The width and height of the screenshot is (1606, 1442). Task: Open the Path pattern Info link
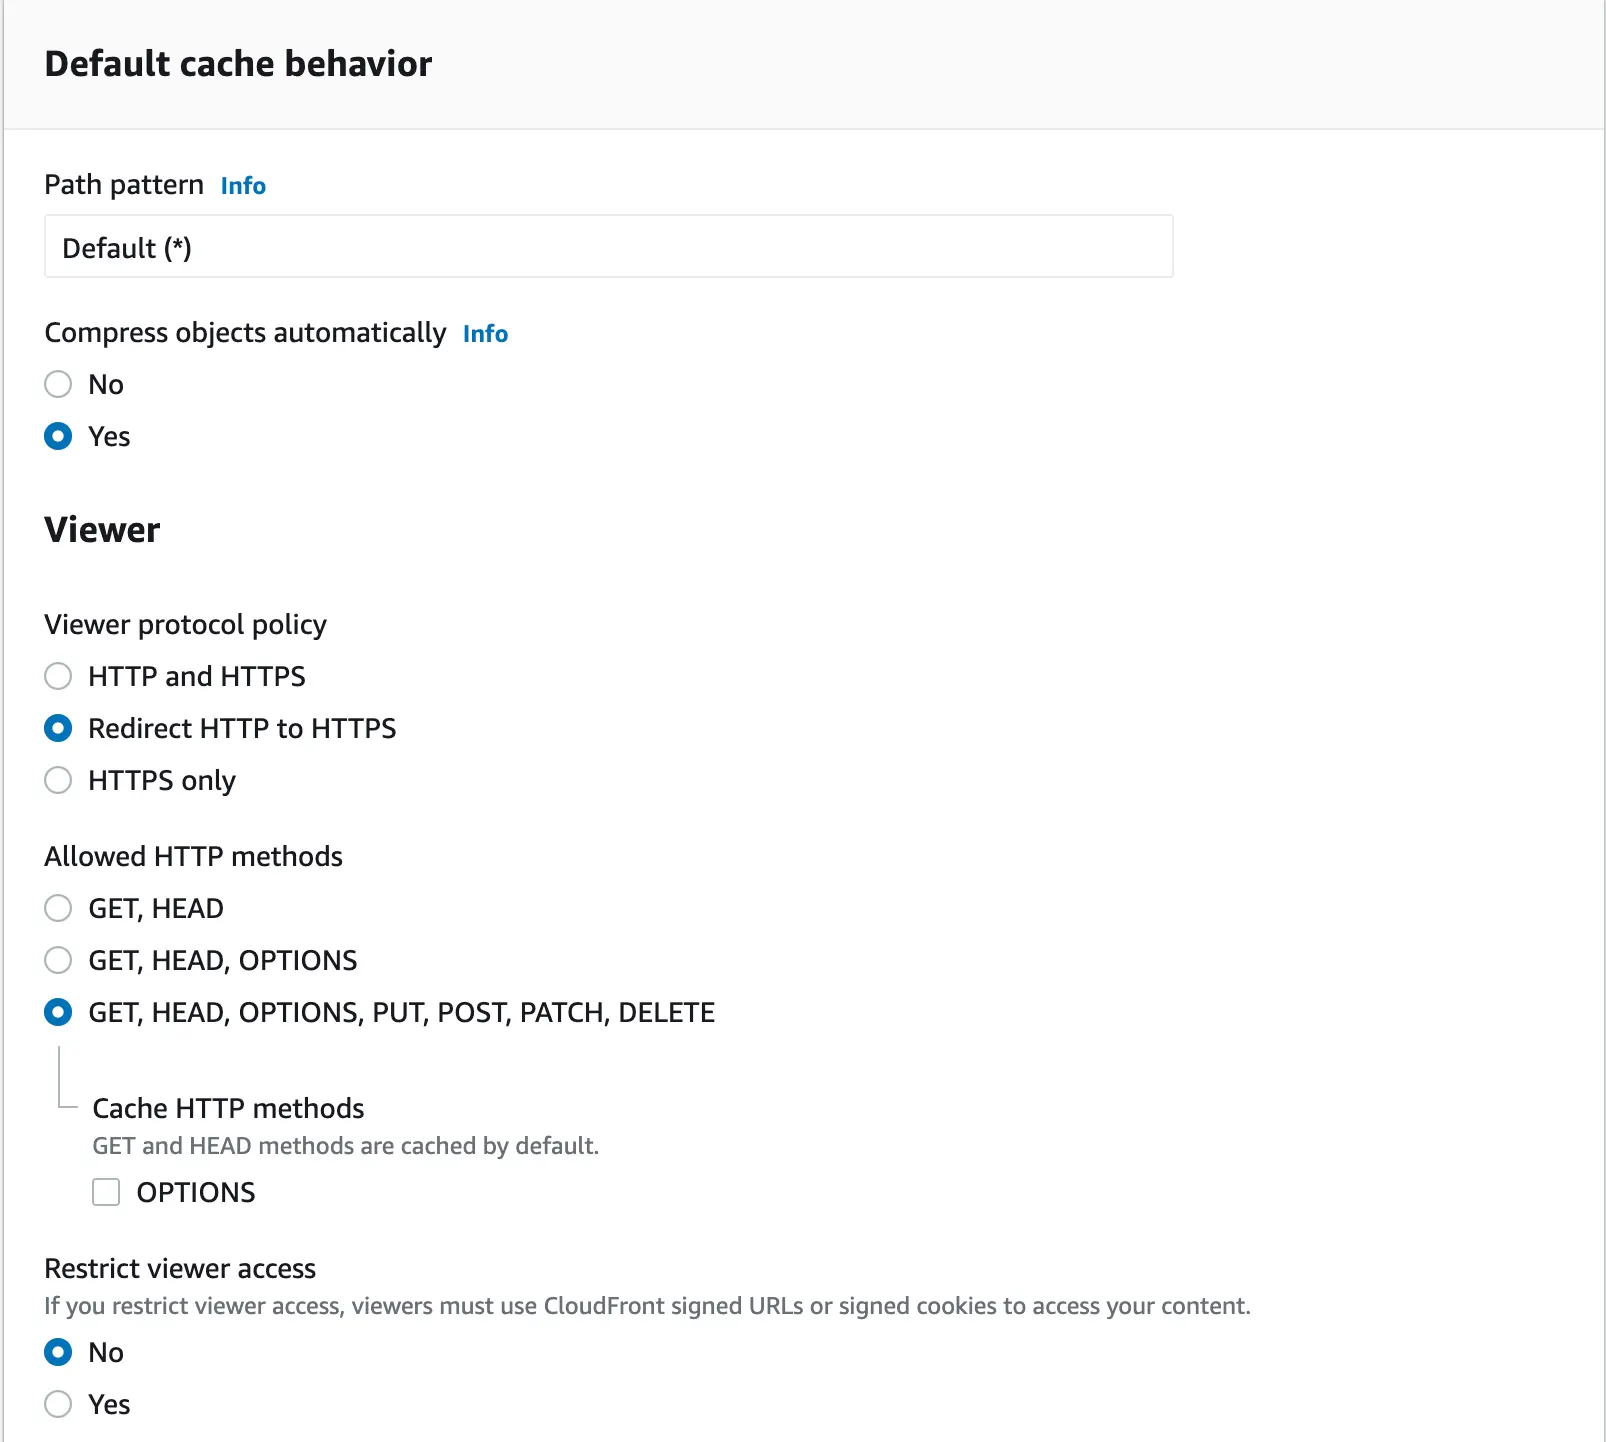point(243,186)
